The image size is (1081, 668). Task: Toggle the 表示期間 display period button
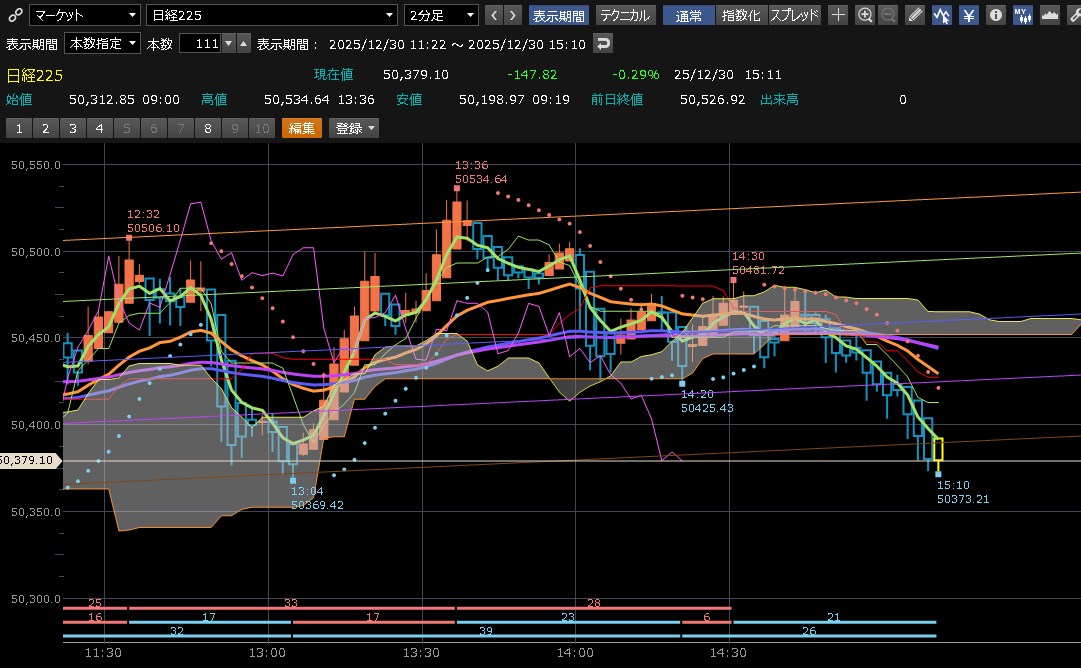pyautogui.click(x=558, y=15)
